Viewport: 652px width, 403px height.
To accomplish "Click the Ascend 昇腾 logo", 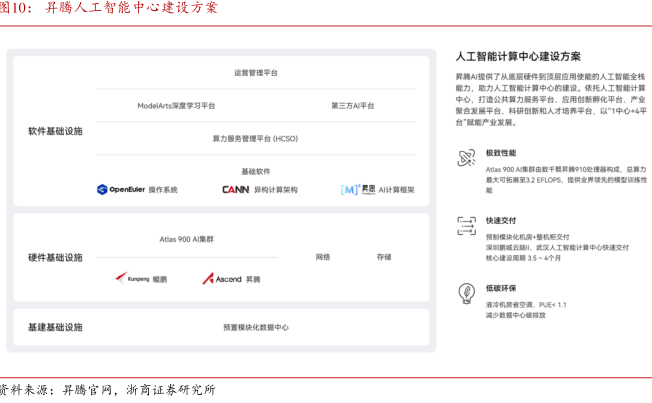I will 222,278.
